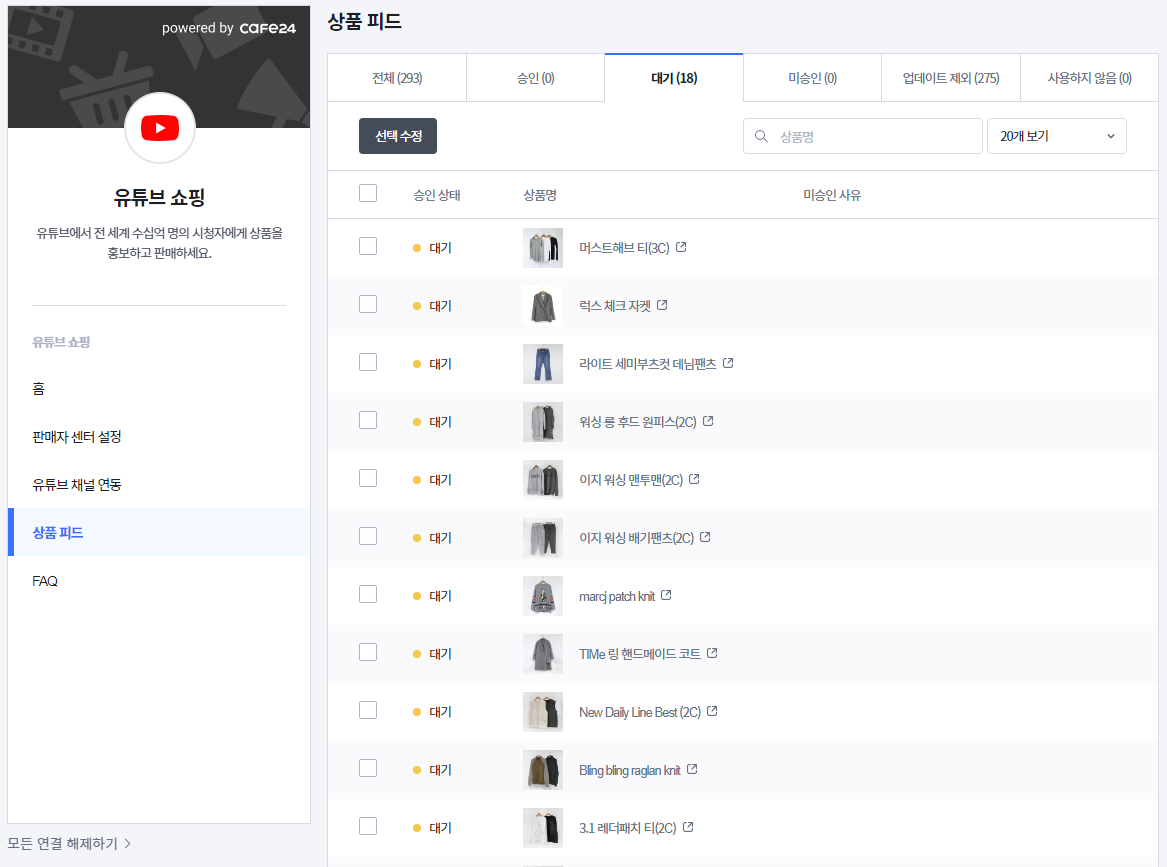Switch to the 전체 (293) tab

[397, 78]
